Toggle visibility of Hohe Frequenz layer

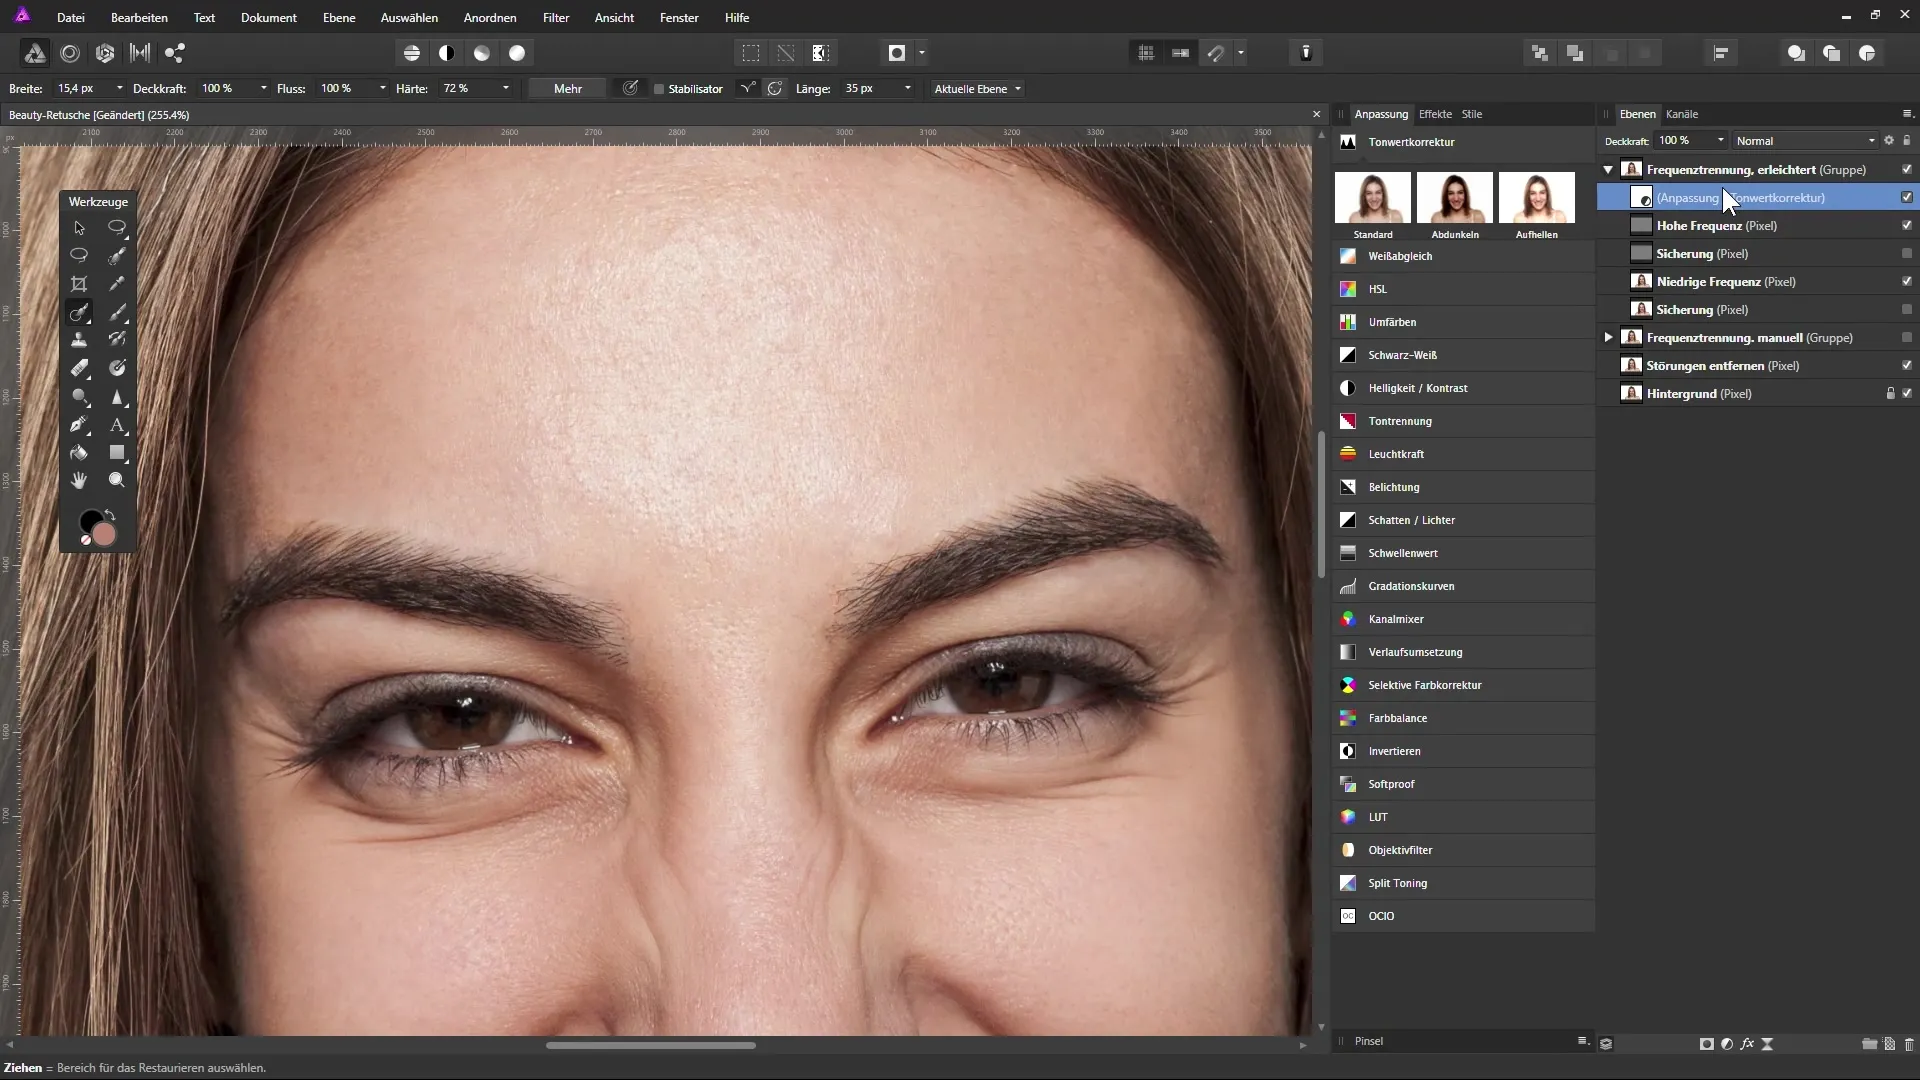click(x=1907, y=226)
